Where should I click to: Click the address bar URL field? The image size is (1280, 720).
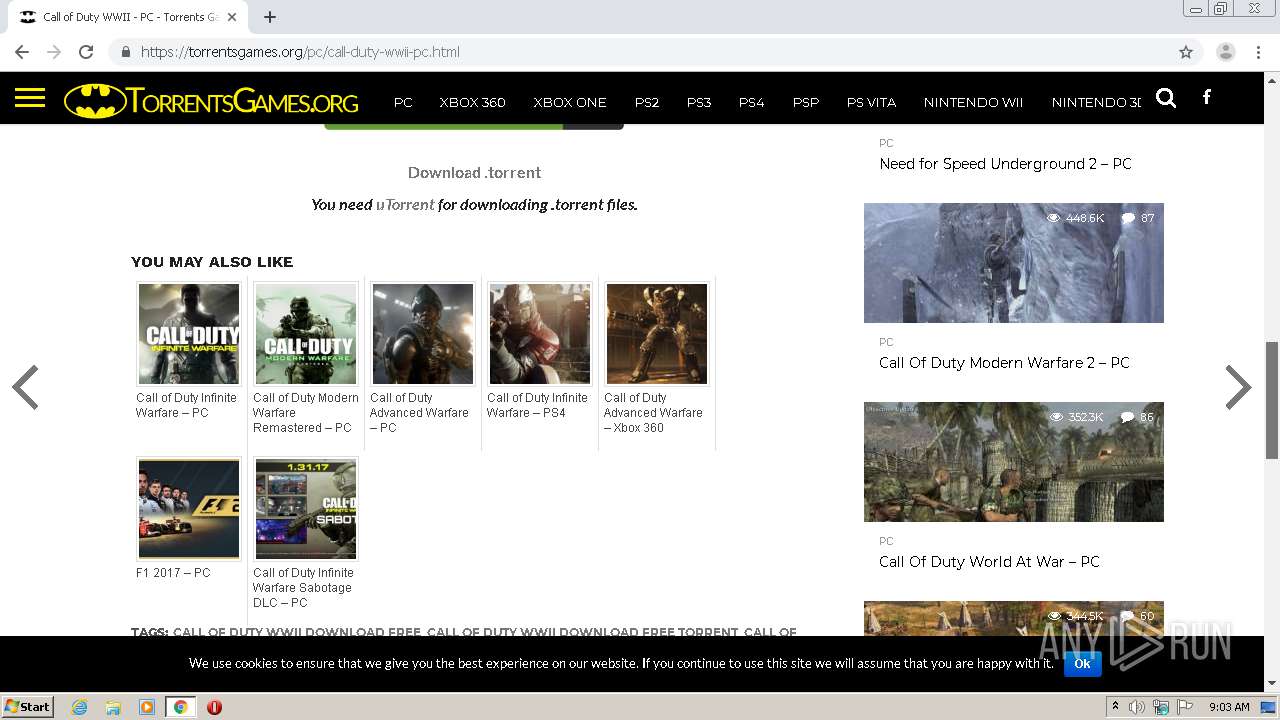pos(640,52)
